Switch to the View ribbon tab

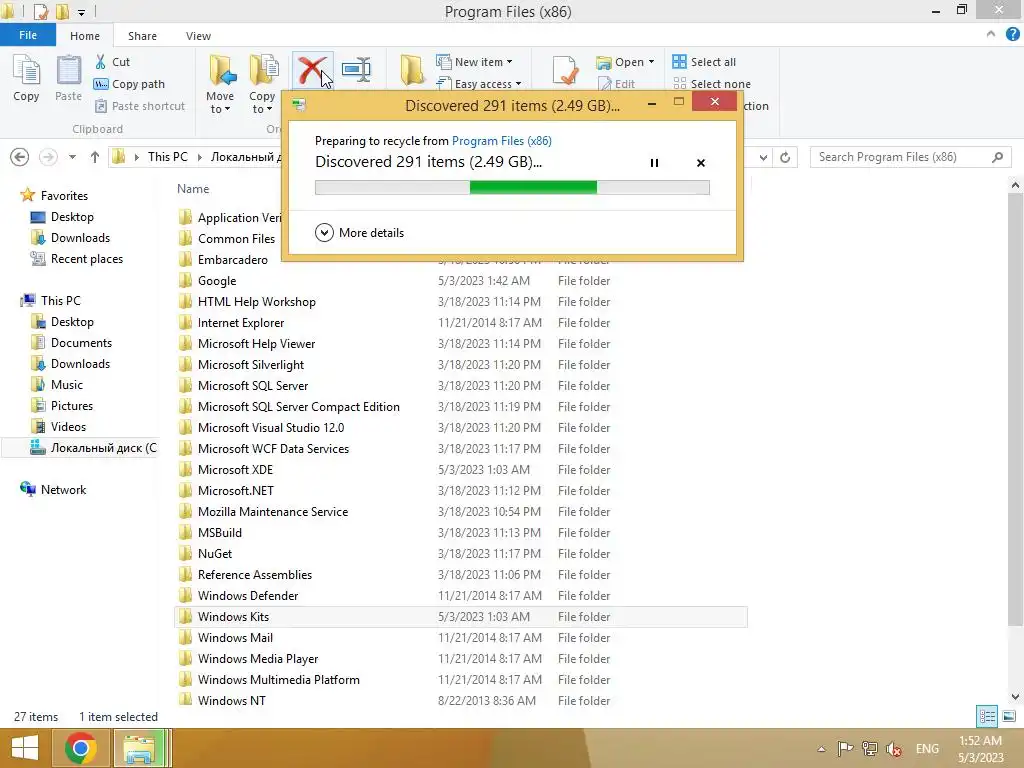198,36
